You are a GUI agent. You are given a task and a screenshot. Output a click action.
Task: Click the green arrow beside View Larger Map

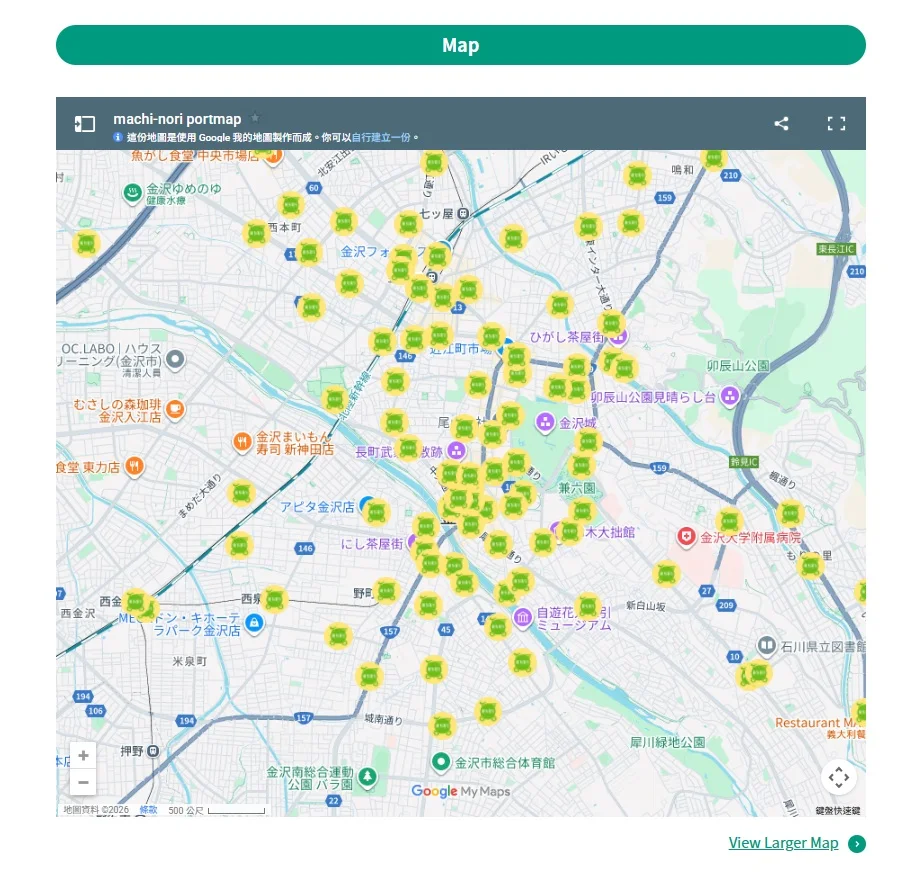pyautogui.click(x=857, y=844)
